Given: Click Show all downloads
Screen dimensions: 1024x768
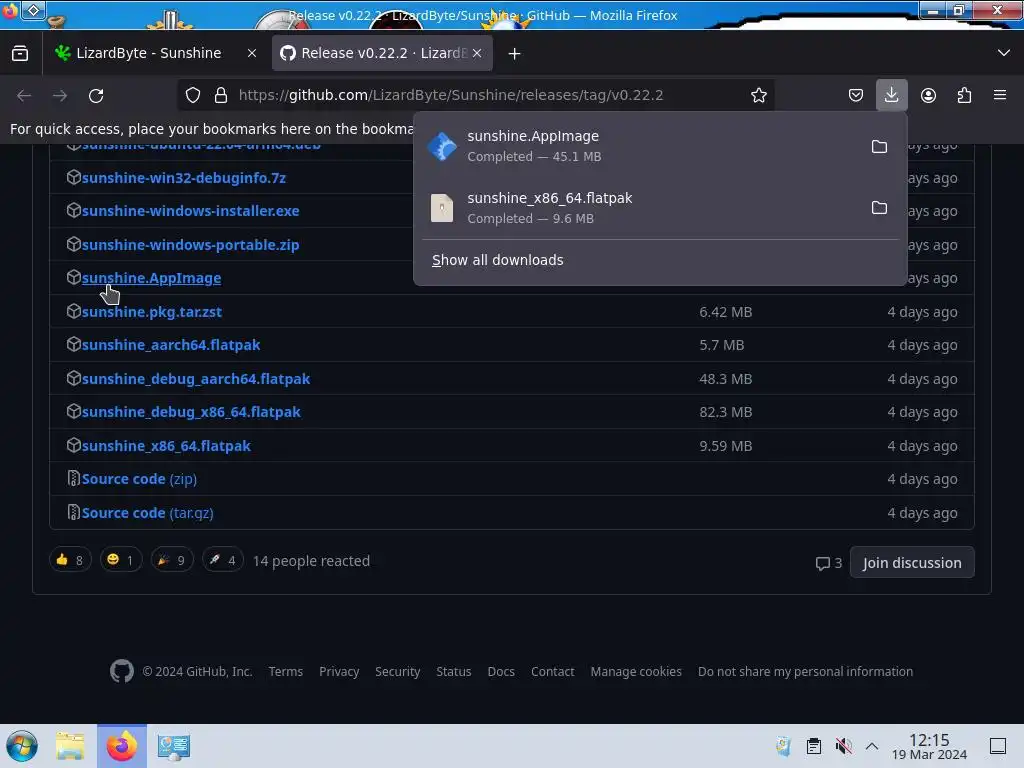Looking at the screenshot, I should click(x=498, y=260).
